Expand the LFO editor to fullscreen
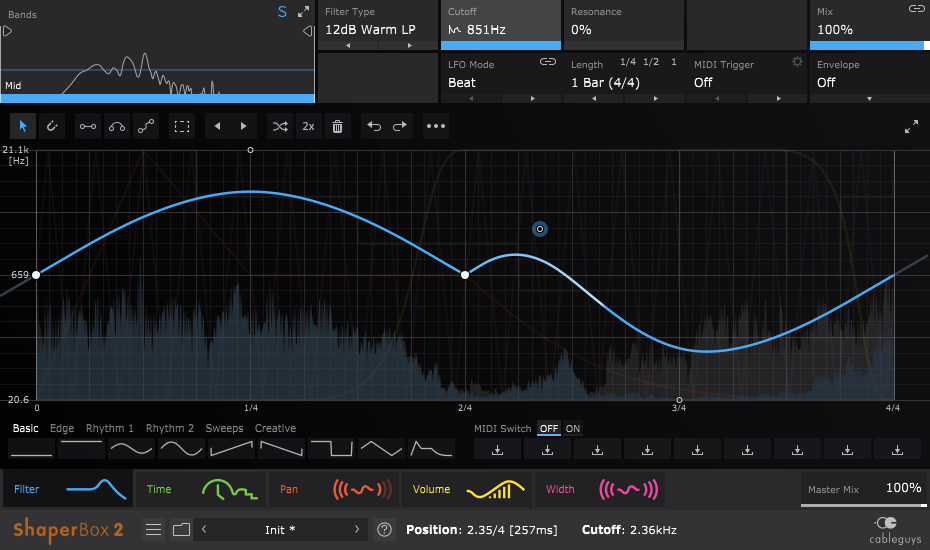 point(911,127)
